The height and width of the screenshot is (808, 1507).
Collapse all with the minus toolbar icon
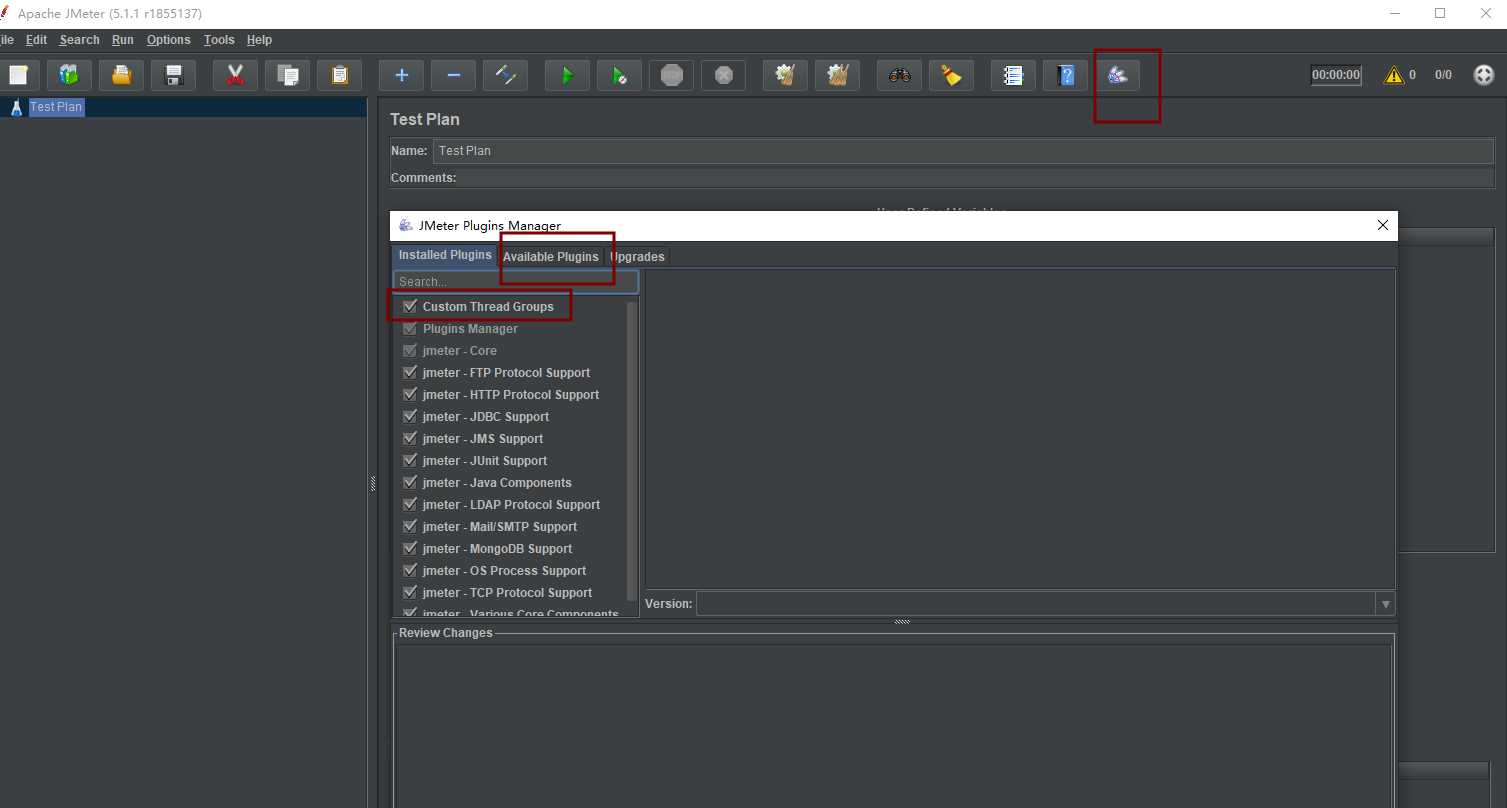(x=453, y=75)
